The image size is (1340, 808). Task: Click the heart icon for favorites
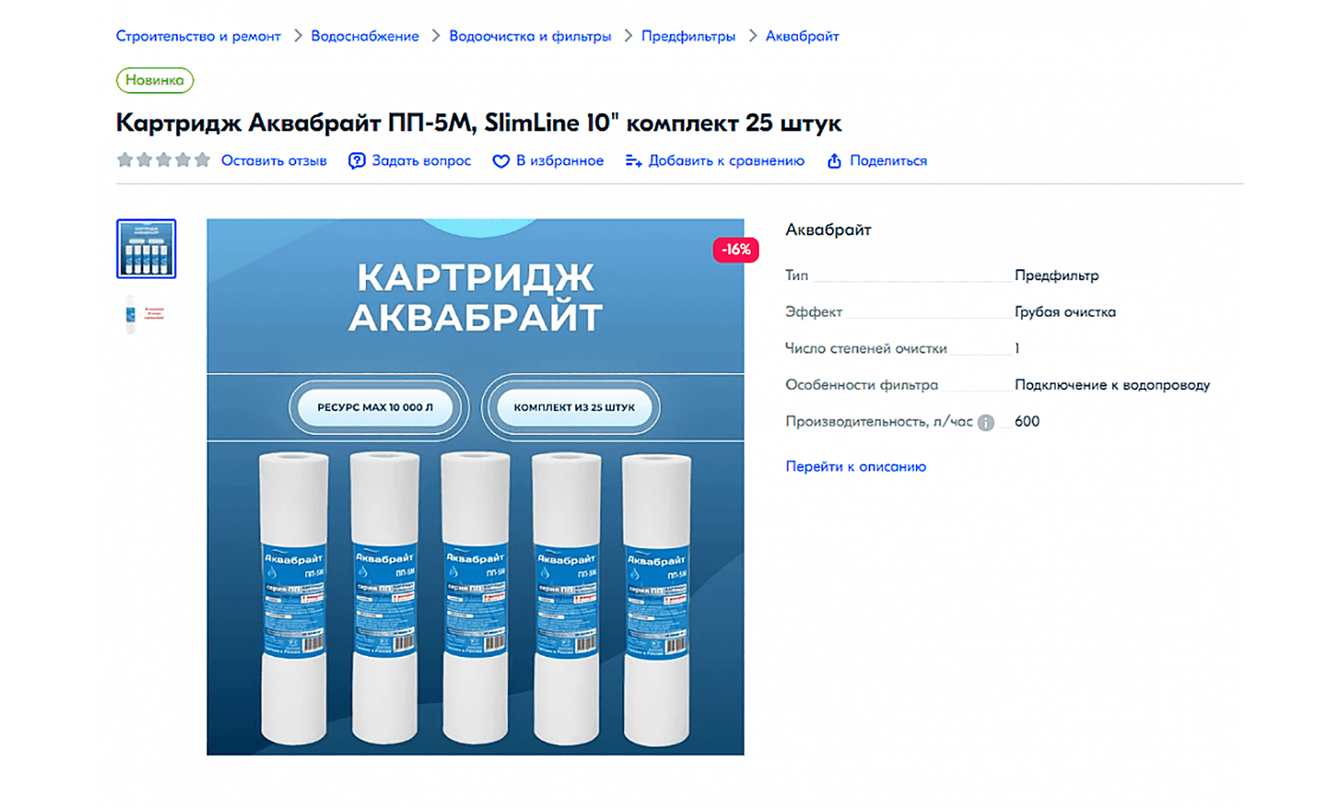pos(501,161)
